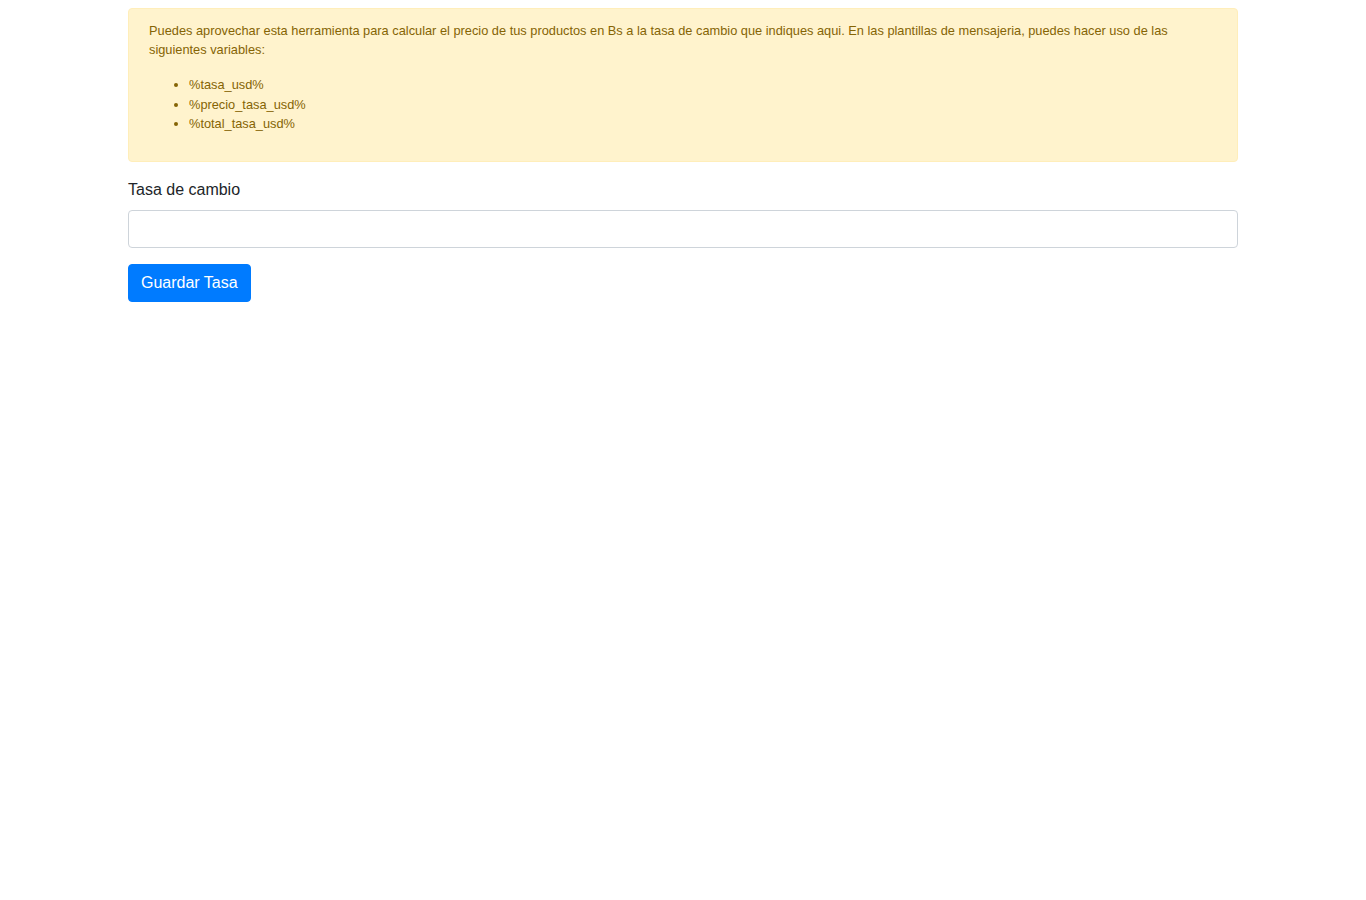Click the 'Tasa de cambio' field label
The image size is (1366, 900).
[184, 190]
